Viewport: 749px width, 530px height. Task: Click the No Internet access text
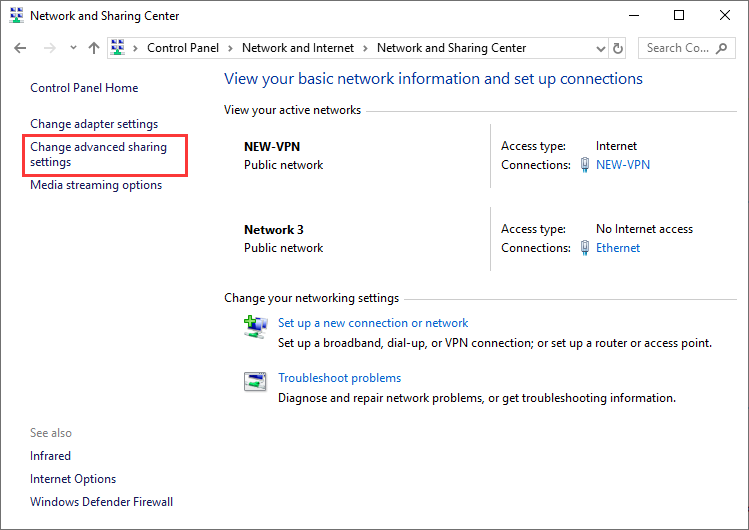coord(644,229)
